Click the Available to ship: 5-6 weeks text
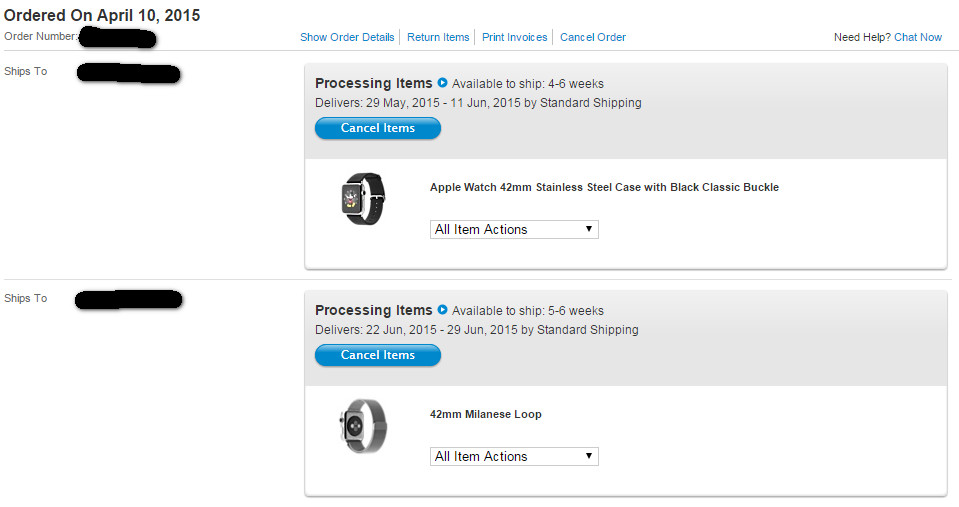The width and height of the screenshot is (959, 507). [528, 311]
